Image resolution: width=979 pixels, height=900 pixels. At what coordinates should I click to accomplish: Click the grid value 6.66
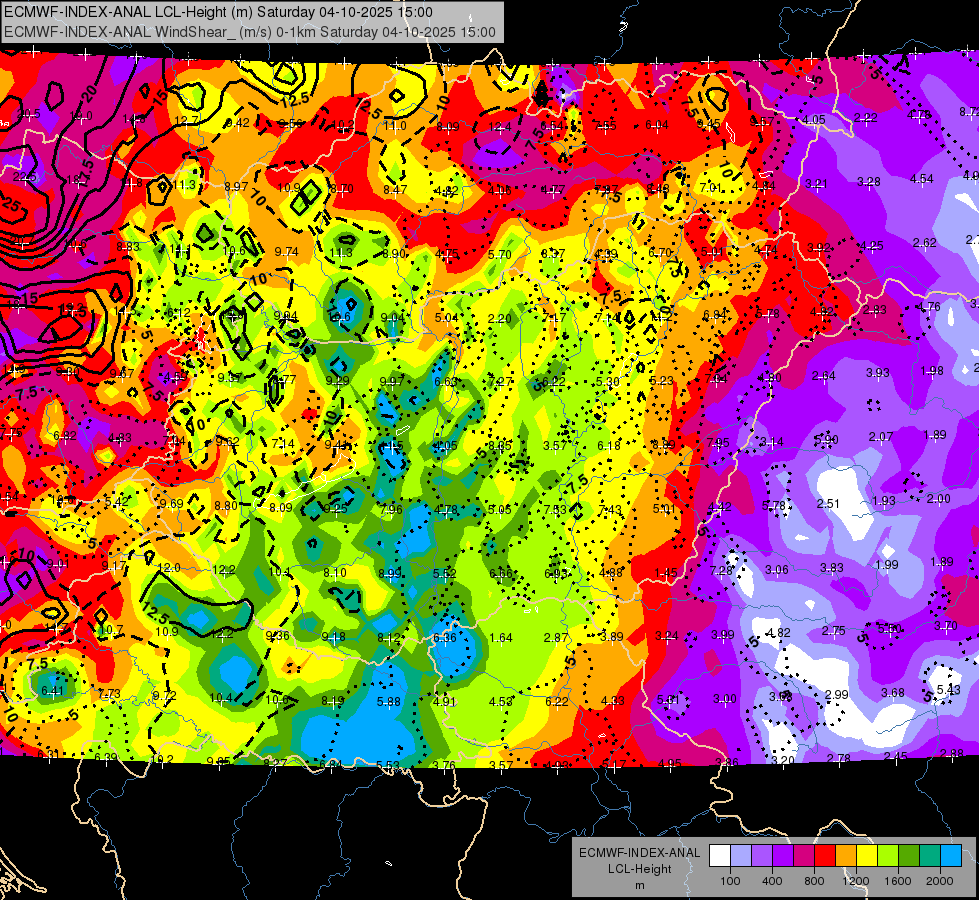[x=501, y=573]
